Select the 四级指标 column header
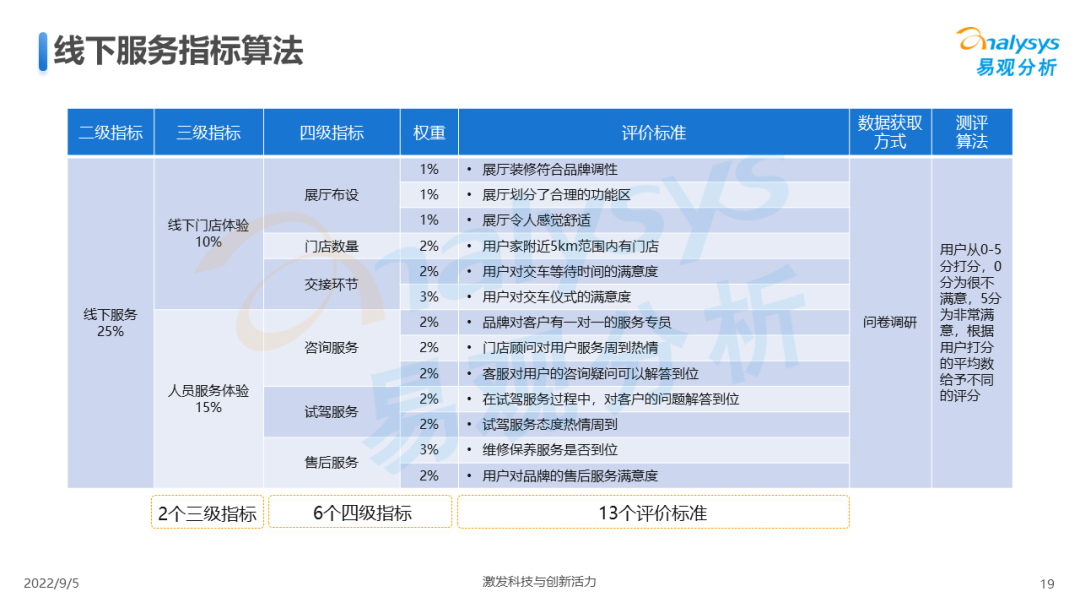 coord(331,133)
